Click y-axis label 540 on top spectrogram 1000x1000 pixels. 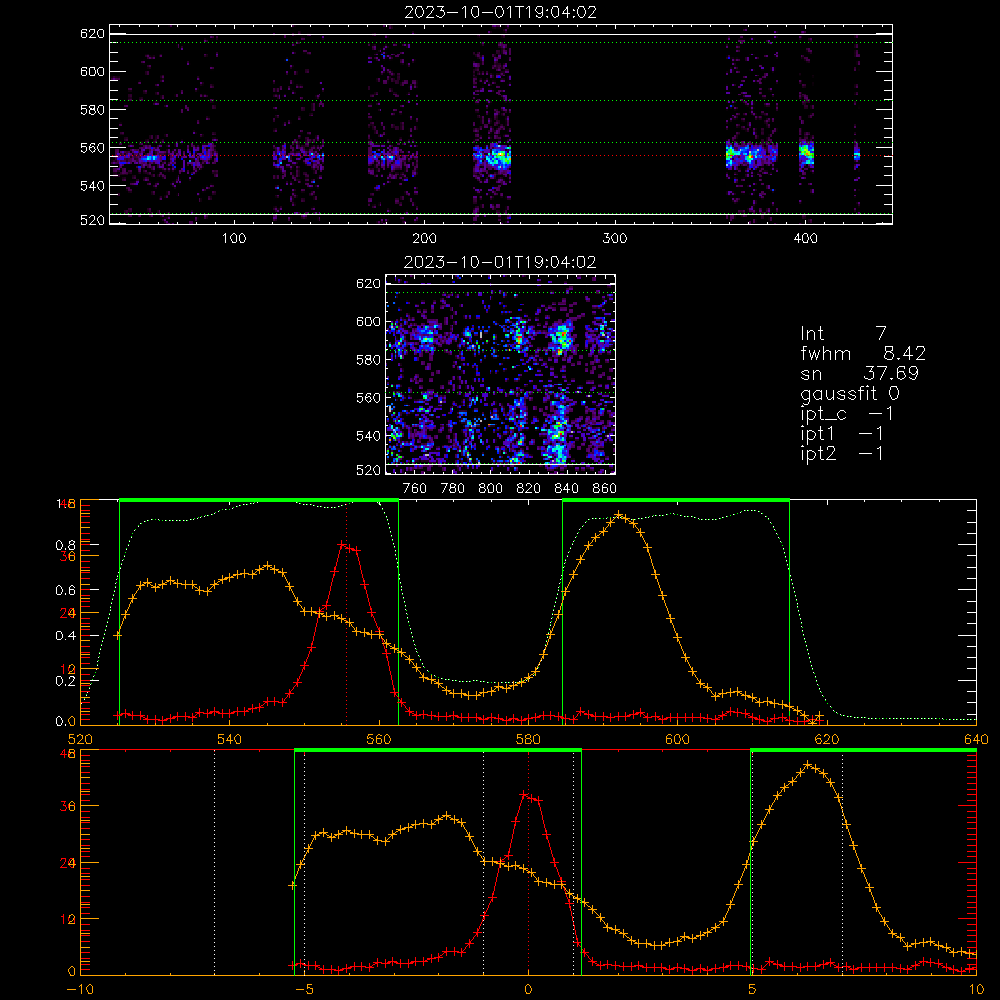(x=92, y=186)
